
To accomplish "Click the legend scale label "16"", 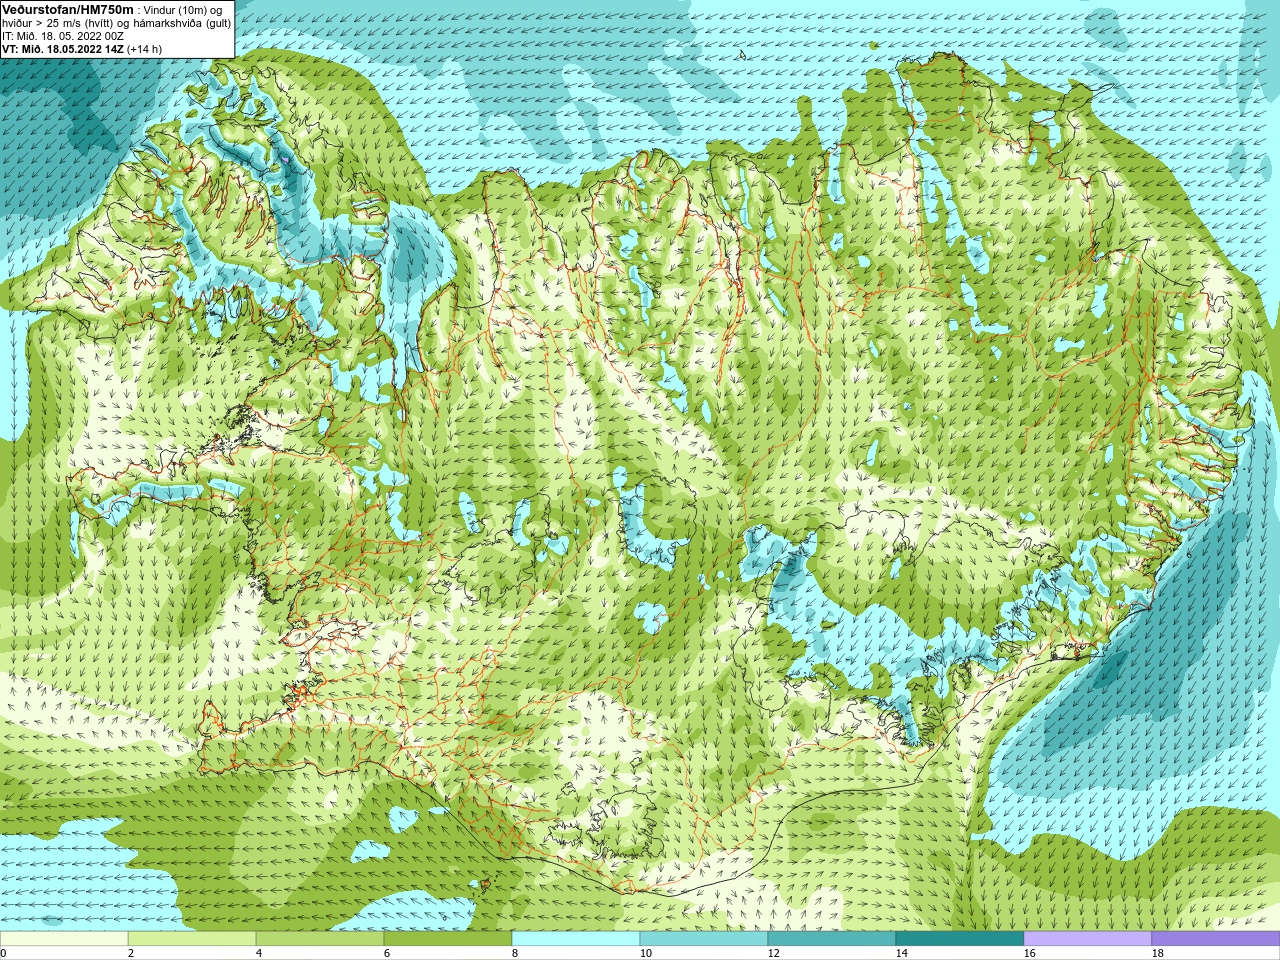I will pyautogui.click(x=1029, y=953).
